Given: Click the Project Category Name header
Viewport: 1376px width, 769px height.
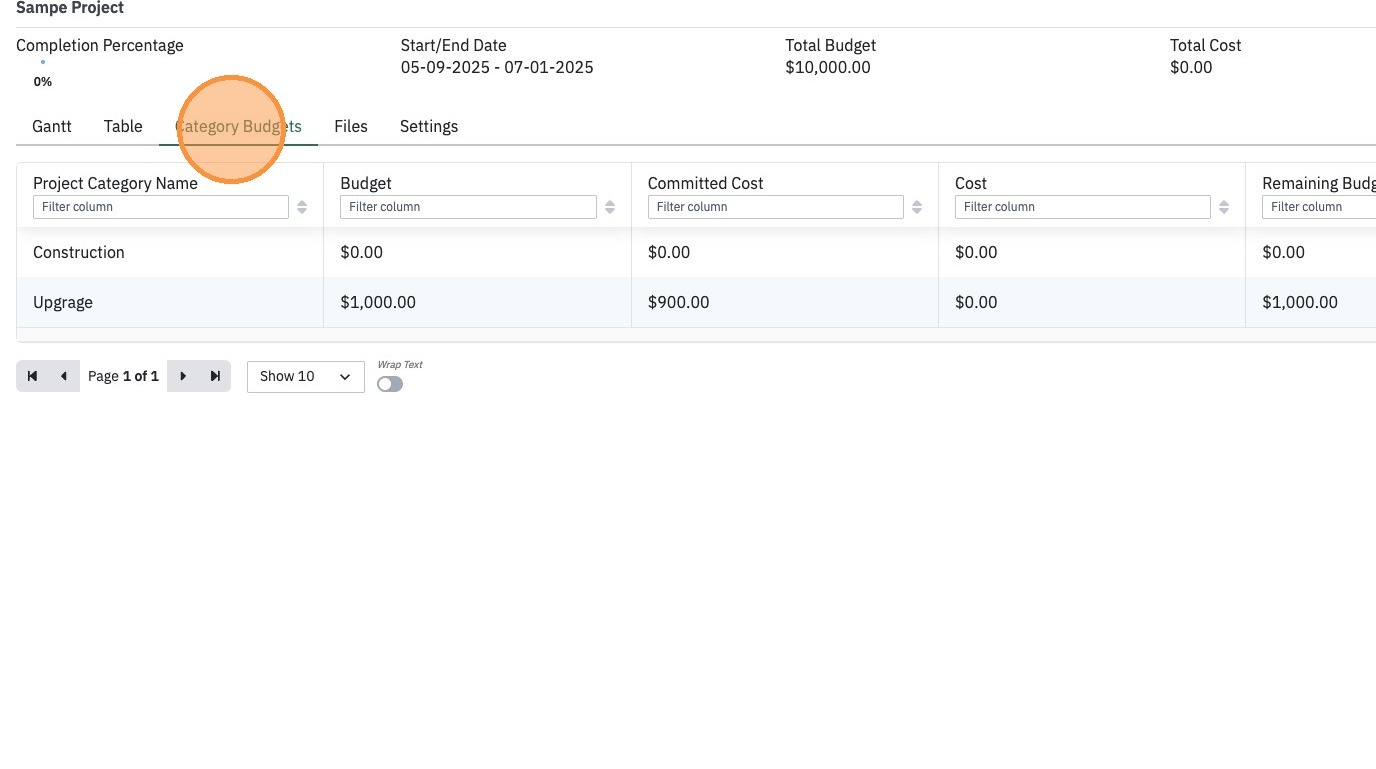Looking at the screenshot, I should coord(115,183).
